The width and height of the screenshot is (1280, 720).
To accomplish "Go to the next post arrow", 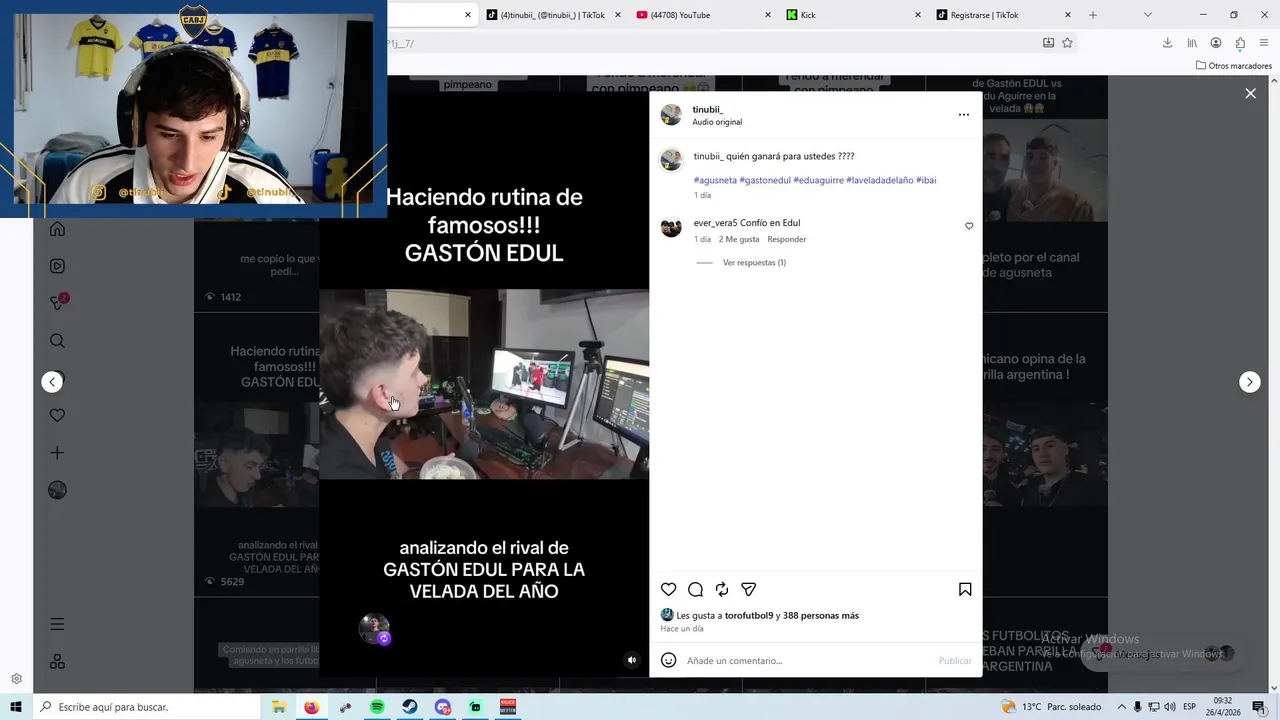I will point(1250,382).
